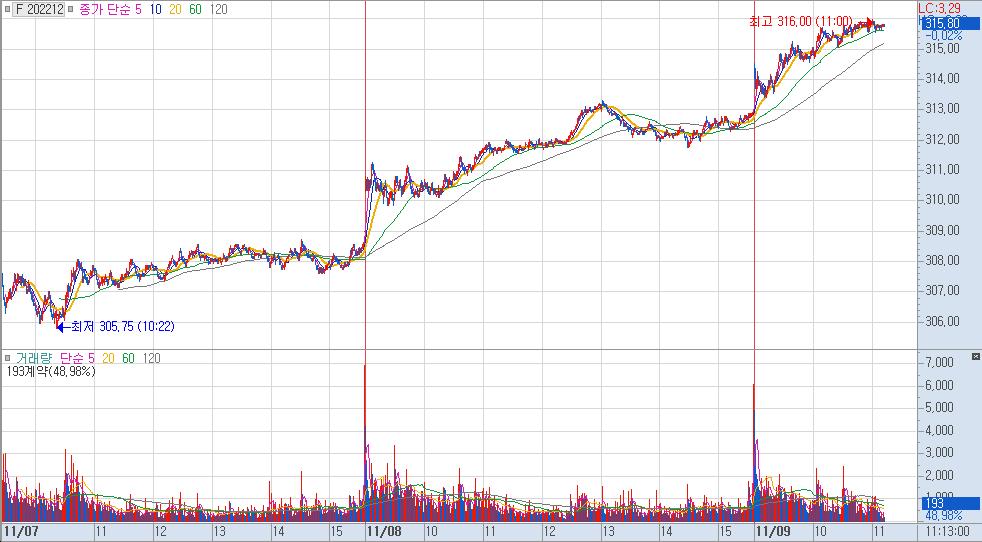Screen dimensions: 982x542
Task: Click the volume panel 단순 5 average legend
Action: (77, 358)
